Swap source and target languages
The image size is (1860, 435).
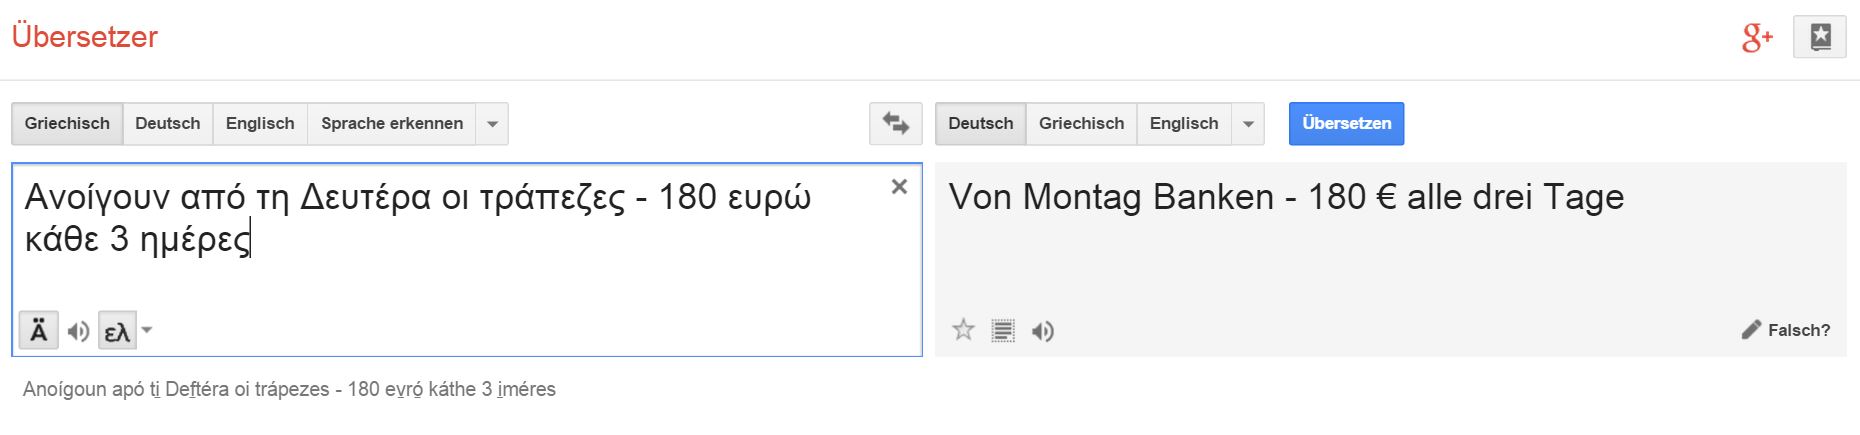[895, 124]
